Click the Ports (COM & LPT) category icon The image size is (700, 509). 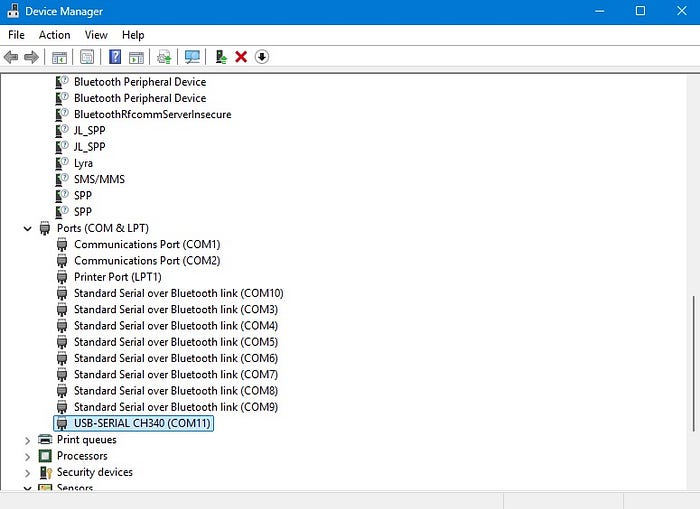coord(45,228)
